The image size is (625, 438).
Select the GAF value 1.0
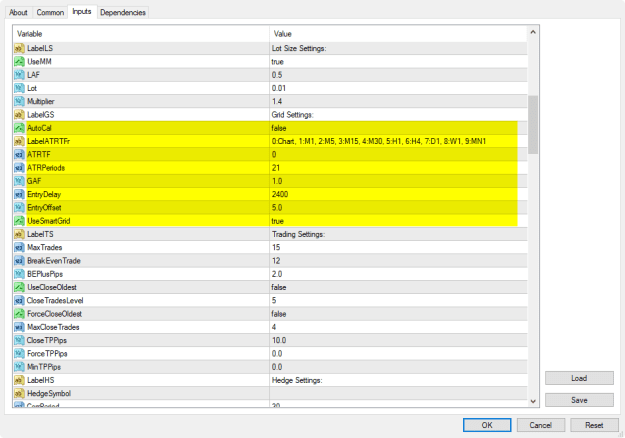277,181
